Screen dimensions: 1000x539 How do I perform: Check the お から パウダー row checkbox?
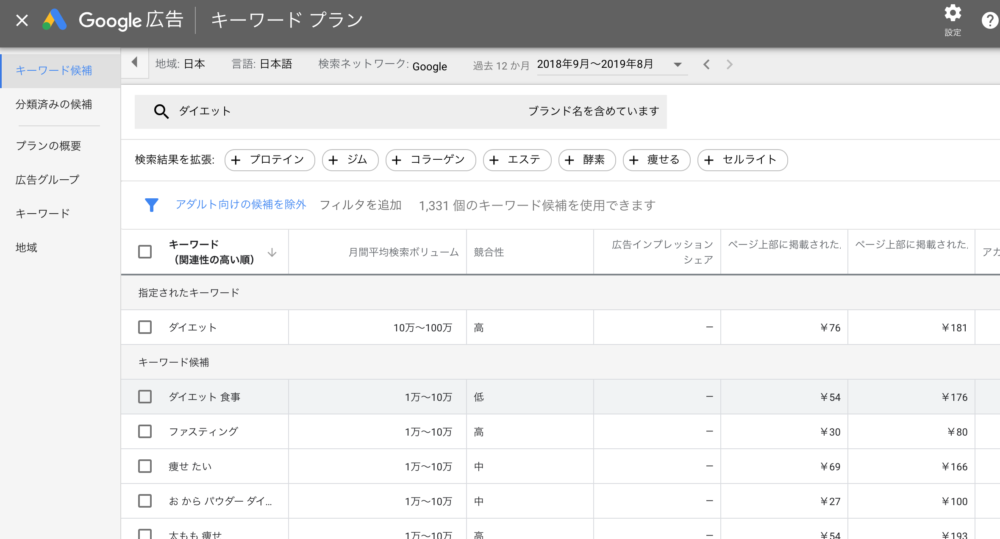[x=145, y=501]
